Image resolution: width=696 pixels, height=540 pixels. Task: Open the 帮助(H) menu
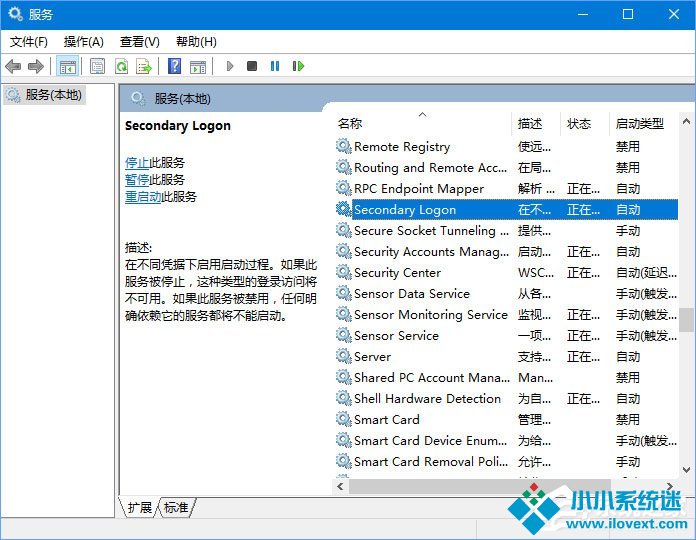point(196,42)
